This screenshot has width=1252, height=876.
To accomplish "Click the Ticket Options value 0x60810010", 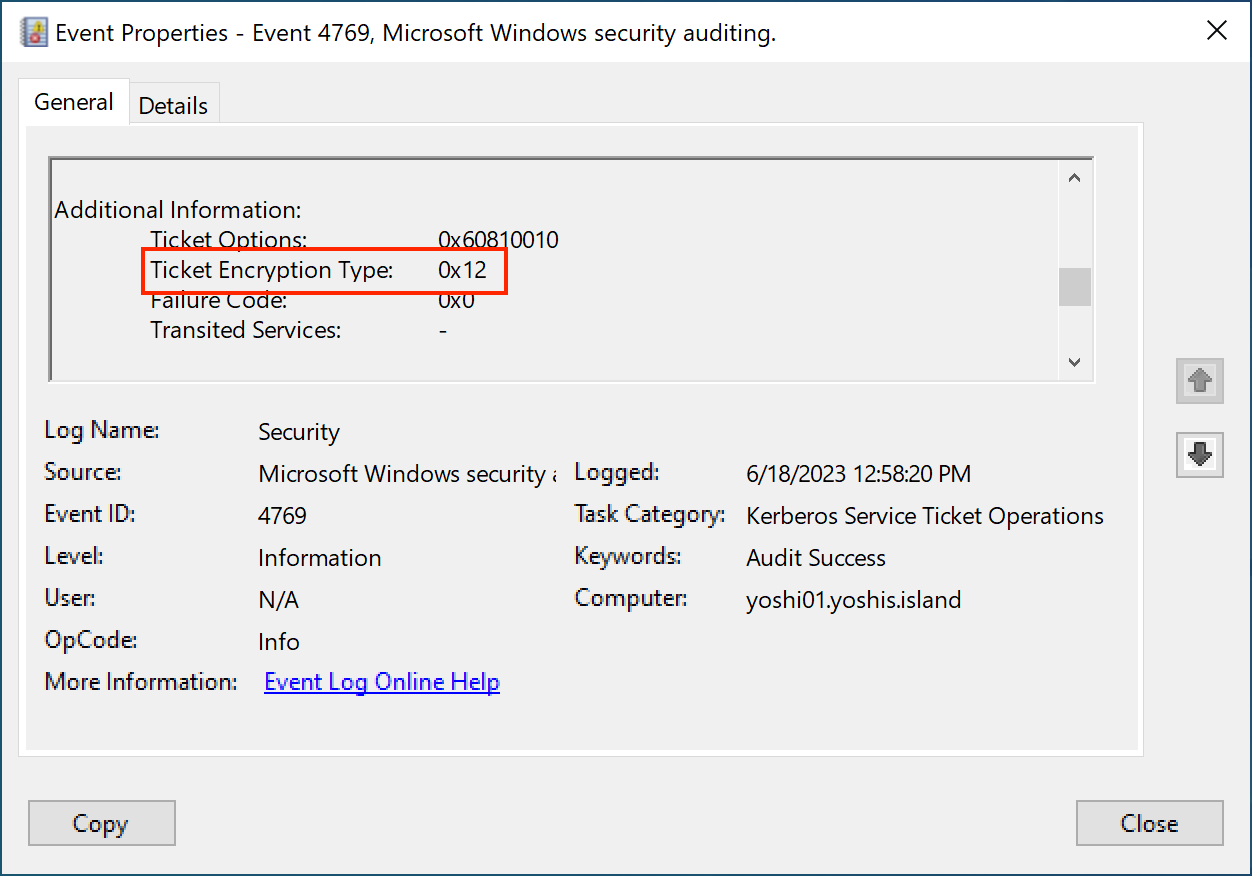I will pyautogui.click(x=498, y=240).
